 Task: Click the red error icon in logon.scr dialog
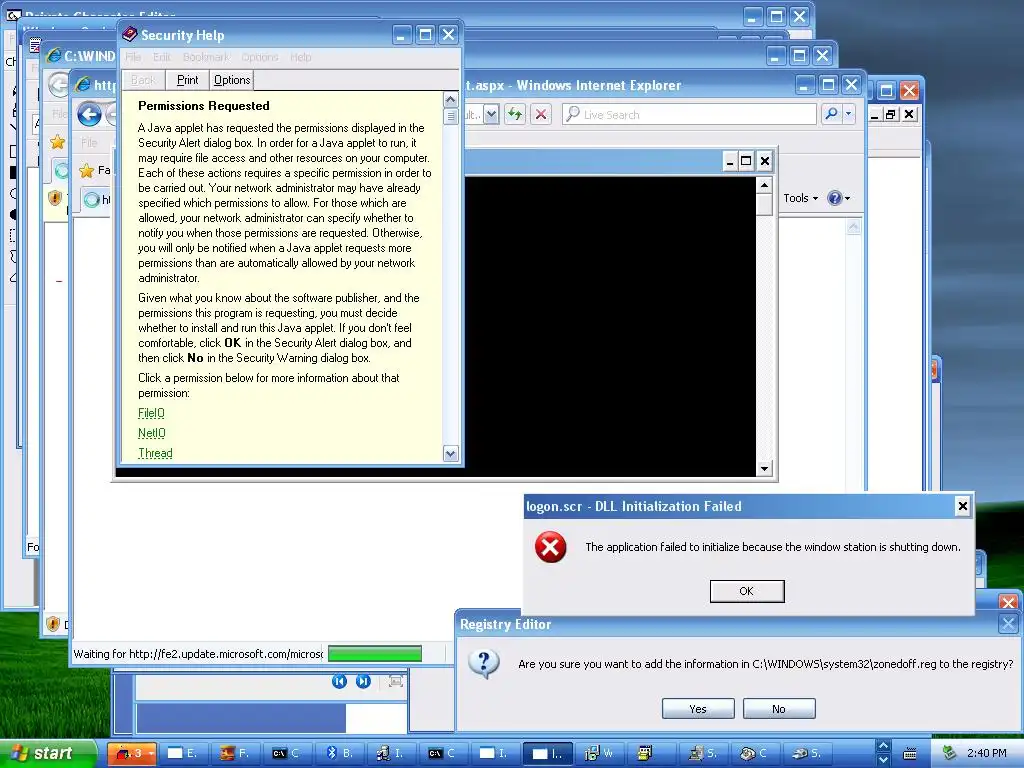pyautogui.click(x=551, y=547)
